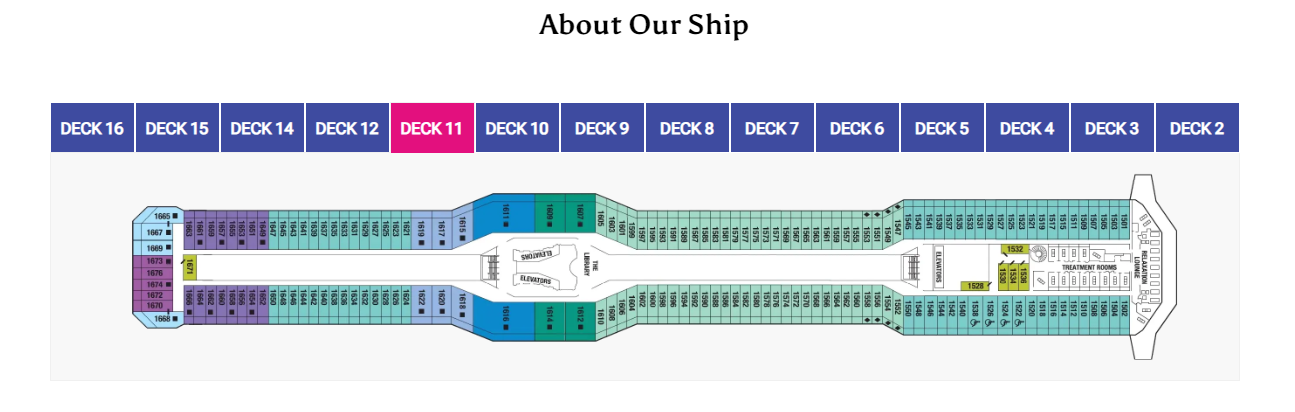The width and height of the screenshot is (1295, 412).
Task: Open the Deck 10 tab
Action: click(x=517, y=128)
